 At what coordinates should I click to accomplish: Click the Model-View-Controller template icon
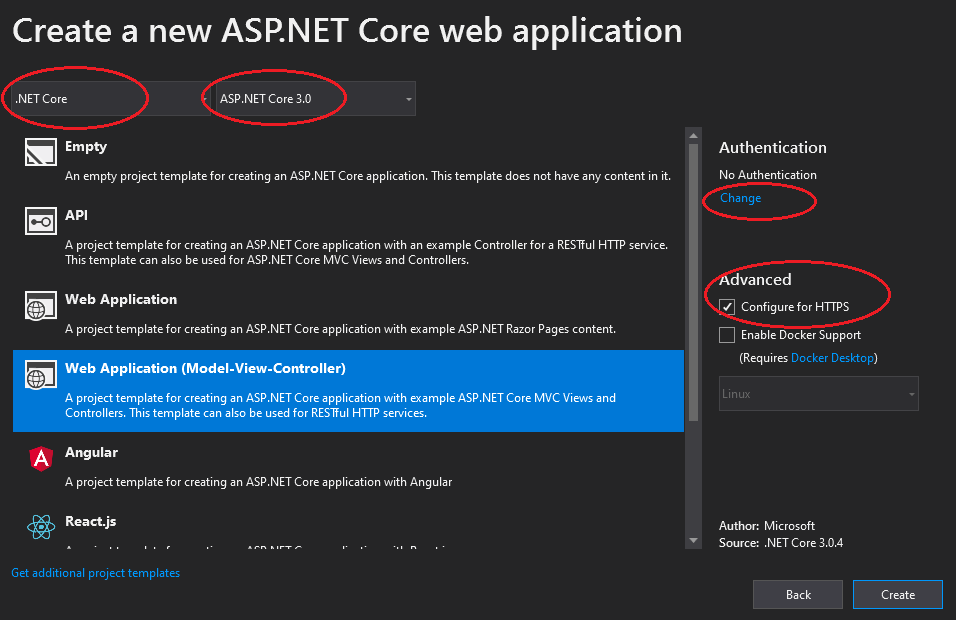point(40,375)
